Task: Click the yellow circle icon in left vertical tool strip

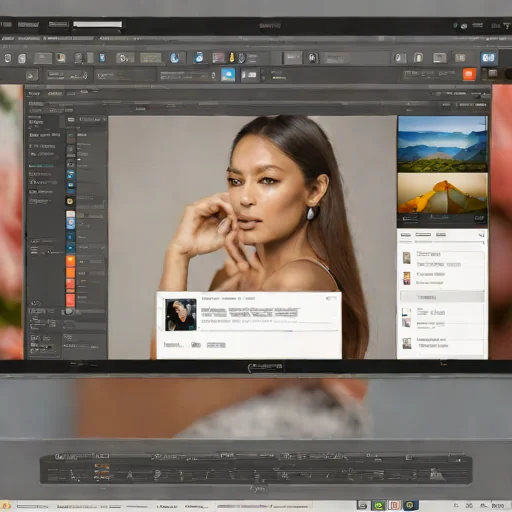Action: [x=70, y=201]
